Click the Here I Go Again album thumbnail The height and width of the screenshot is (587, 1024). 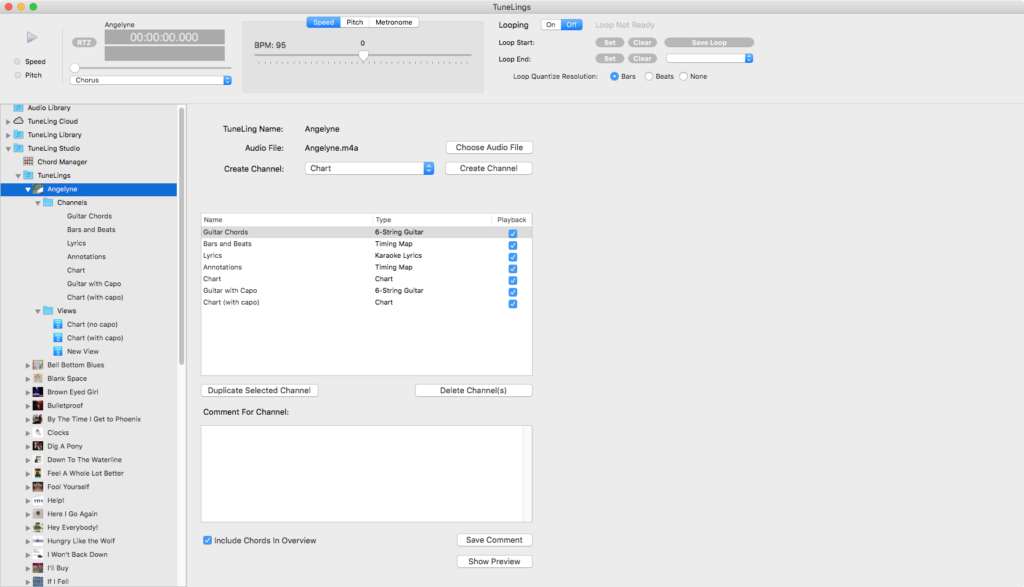38,514
